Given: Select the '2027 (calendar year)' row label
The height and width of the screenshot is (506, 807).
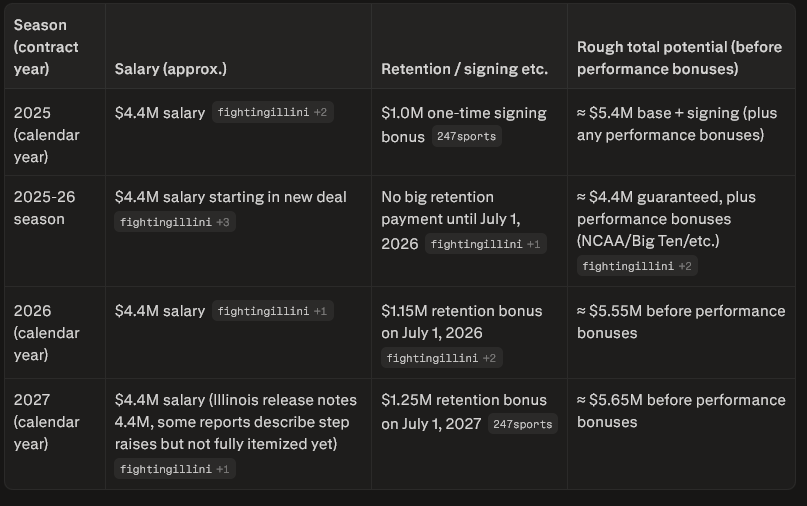Looking at the screenshot, I should (46, 422).
